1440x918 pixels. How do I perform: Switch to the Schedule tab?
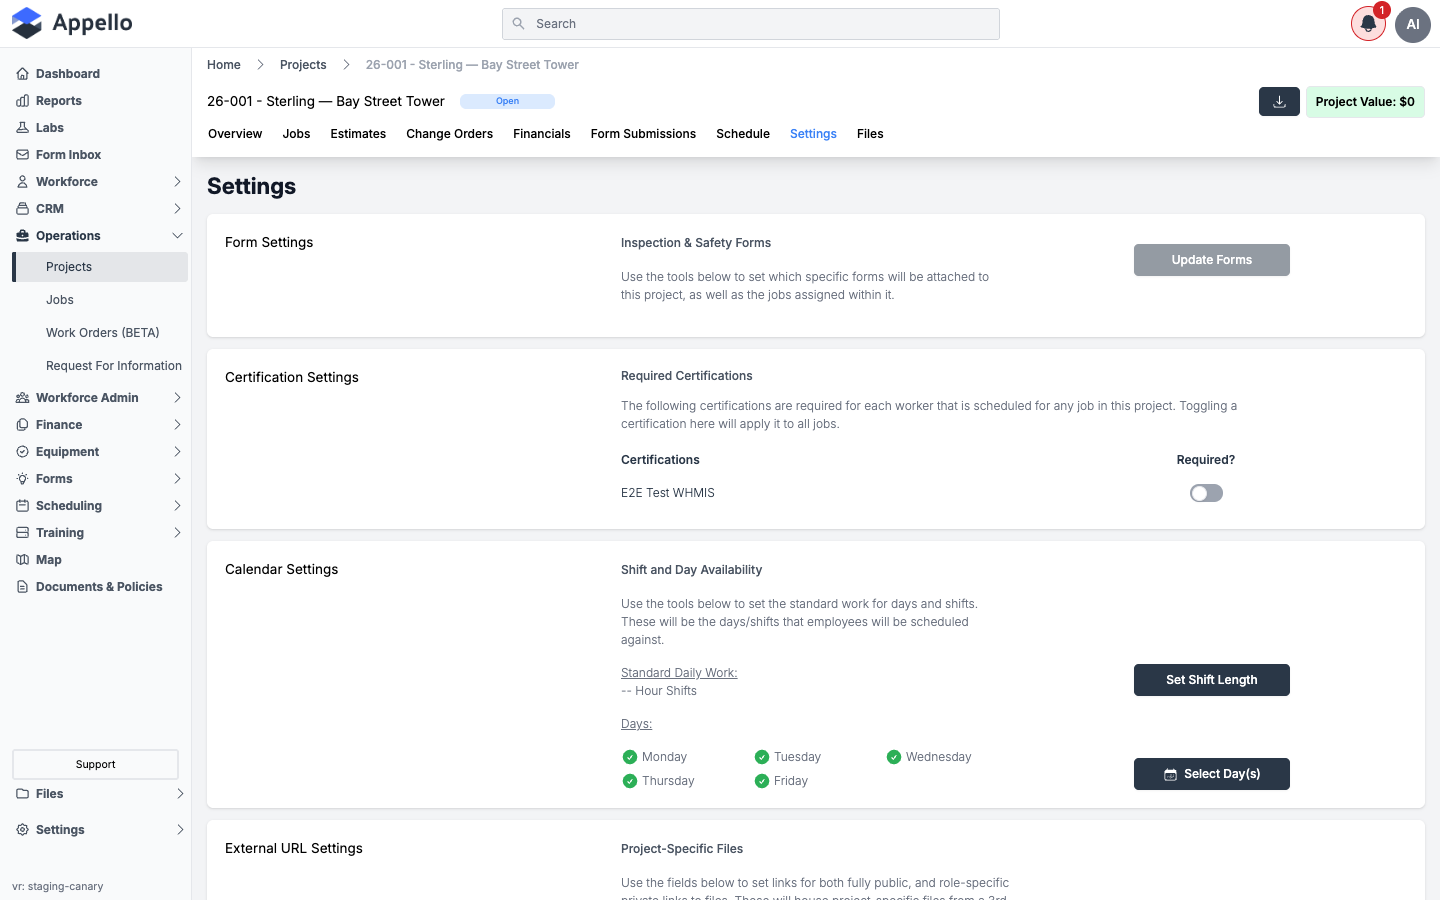click(743, 134)
